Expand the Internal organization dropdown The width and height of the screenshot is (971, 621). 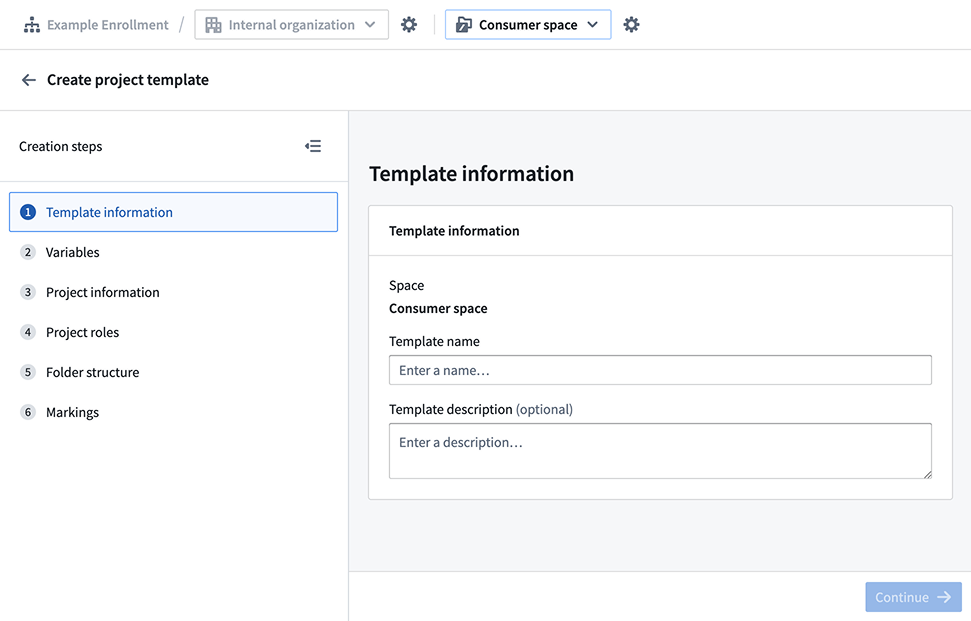(291, 25)
